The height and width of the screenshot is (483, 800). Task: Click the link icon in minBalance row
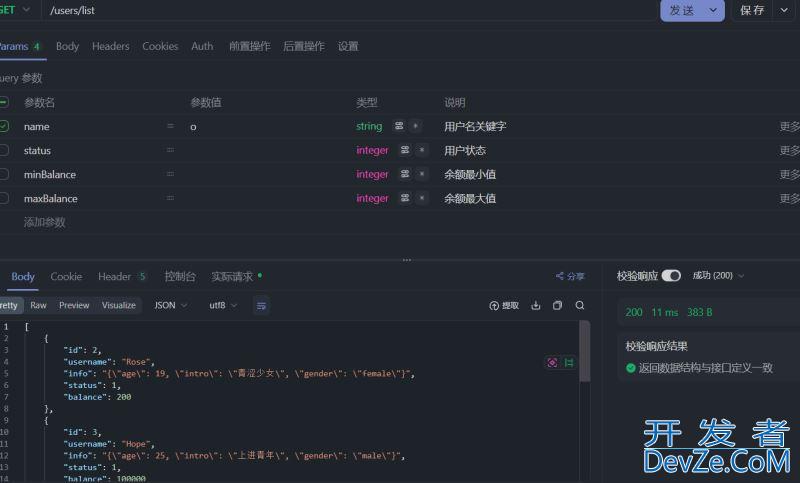tap(405, 173)
